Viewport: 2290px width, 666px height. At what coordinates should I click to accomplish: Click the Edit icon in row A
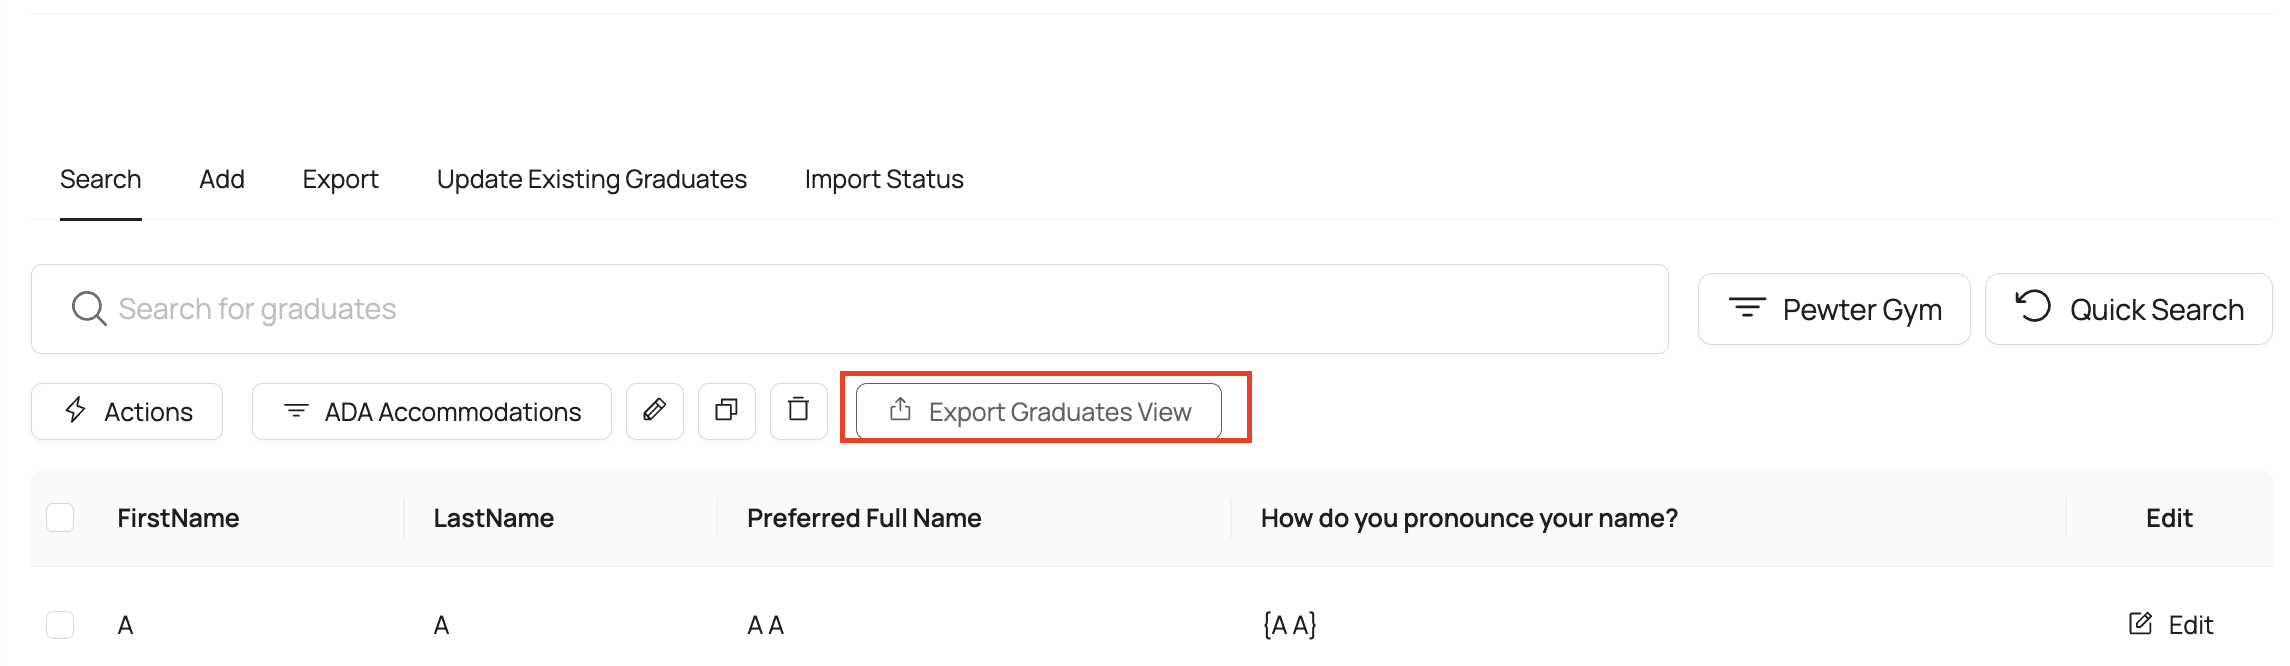(x=2140, y=625)
